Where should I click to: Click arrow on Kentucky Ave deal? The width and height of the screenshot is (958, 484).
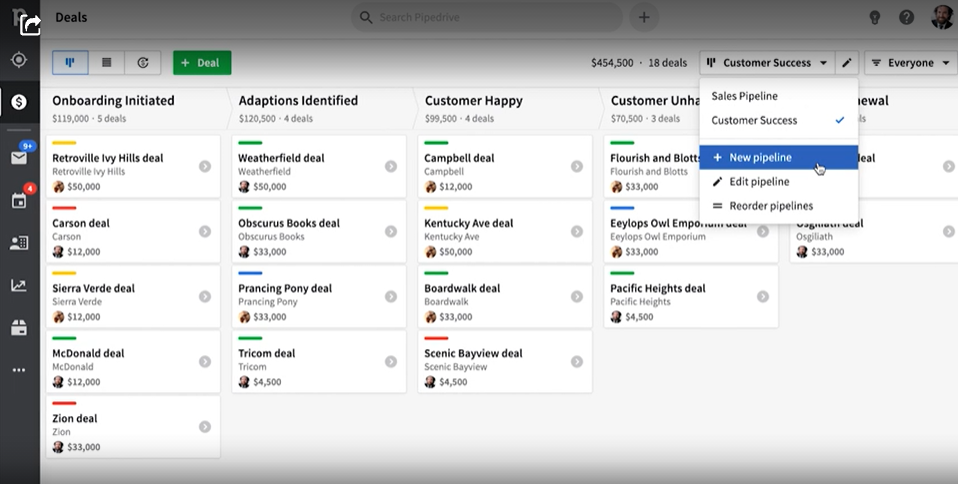click(x=577, y=232)
